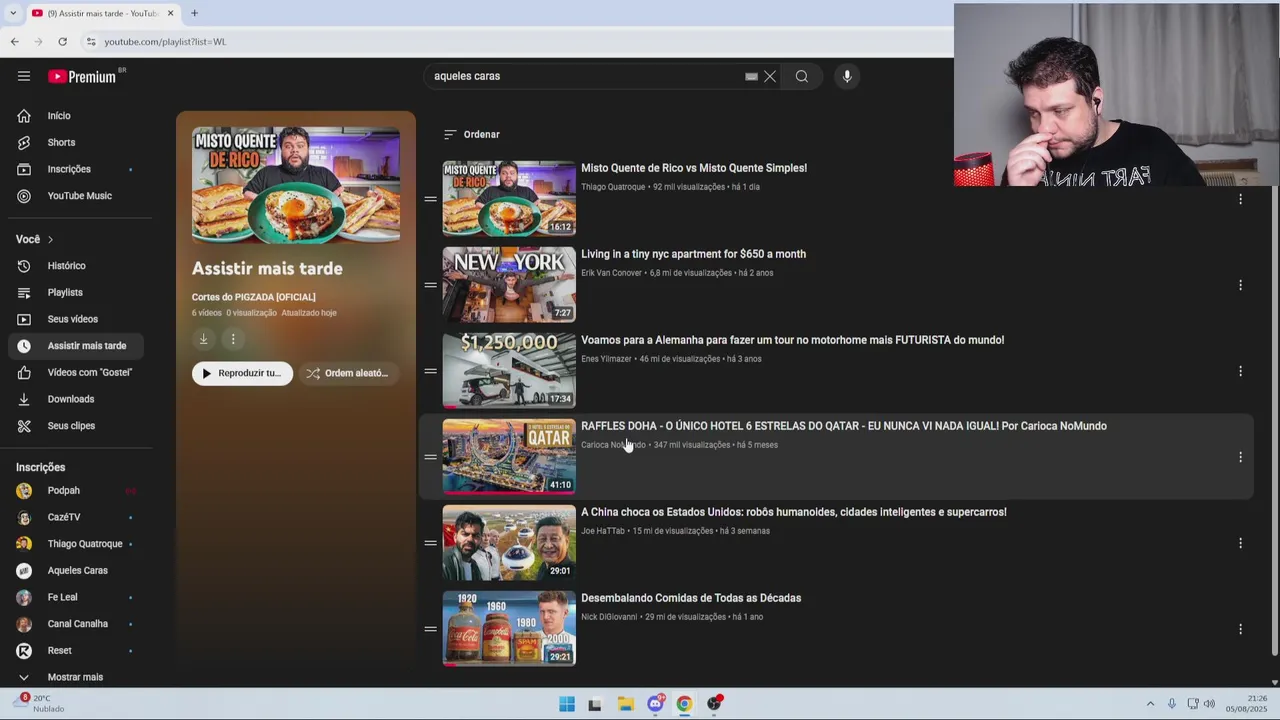Click Ordem aleatória shuffle button
Screen dimensions: 1280x720
point(348,373)
